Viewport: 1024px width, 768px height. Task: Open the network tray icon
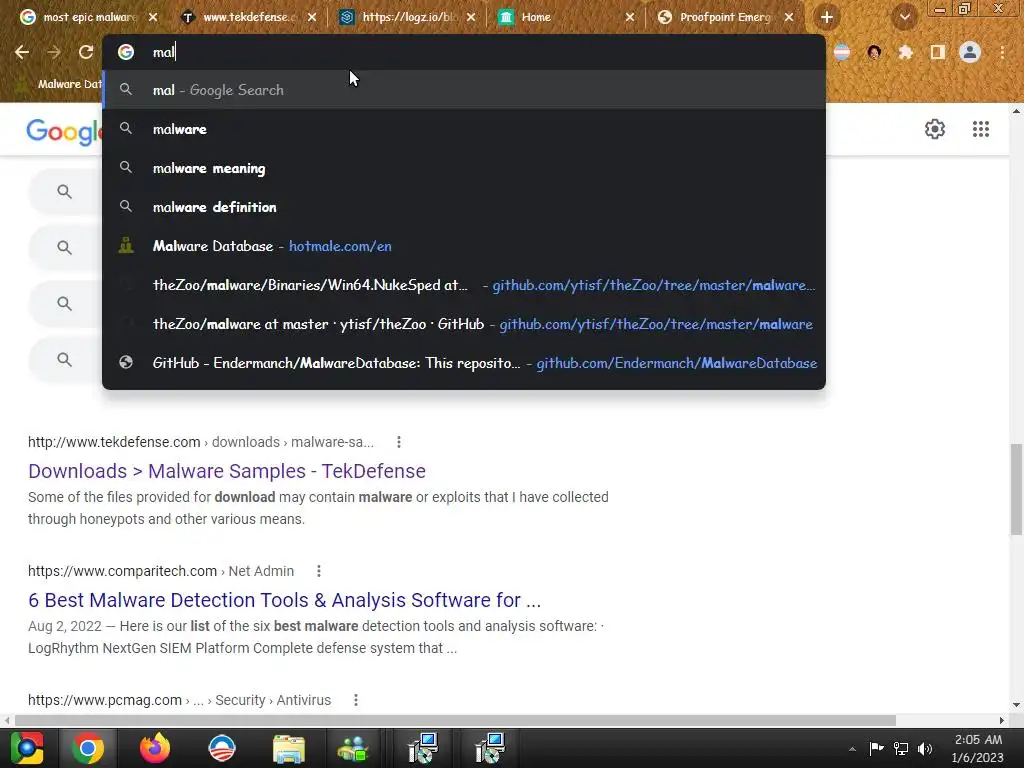[x=901, y=749]
